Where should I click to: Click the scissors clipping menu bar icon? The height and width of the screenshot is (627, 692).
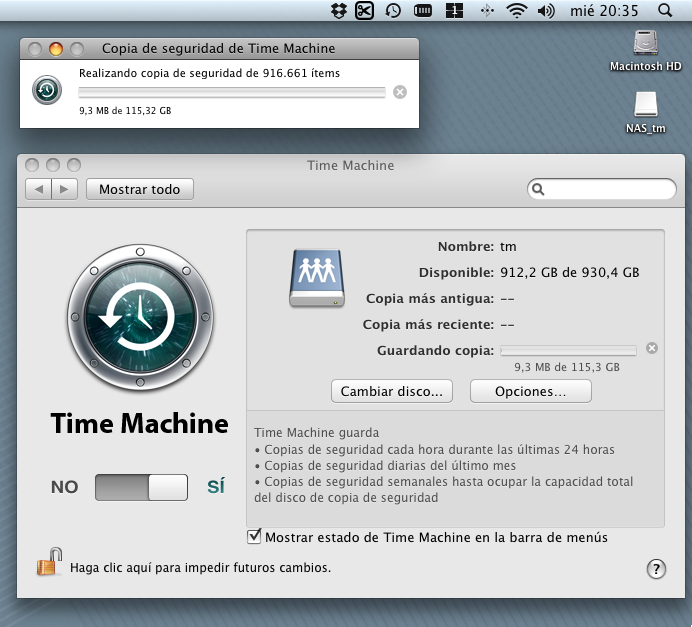[365, 11]
